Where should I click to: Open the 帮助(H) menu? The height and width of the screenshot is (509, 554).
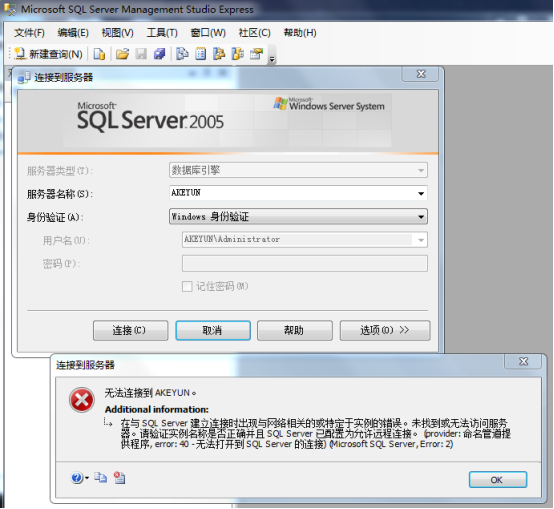pyautogui.click(x=300, y=33)
